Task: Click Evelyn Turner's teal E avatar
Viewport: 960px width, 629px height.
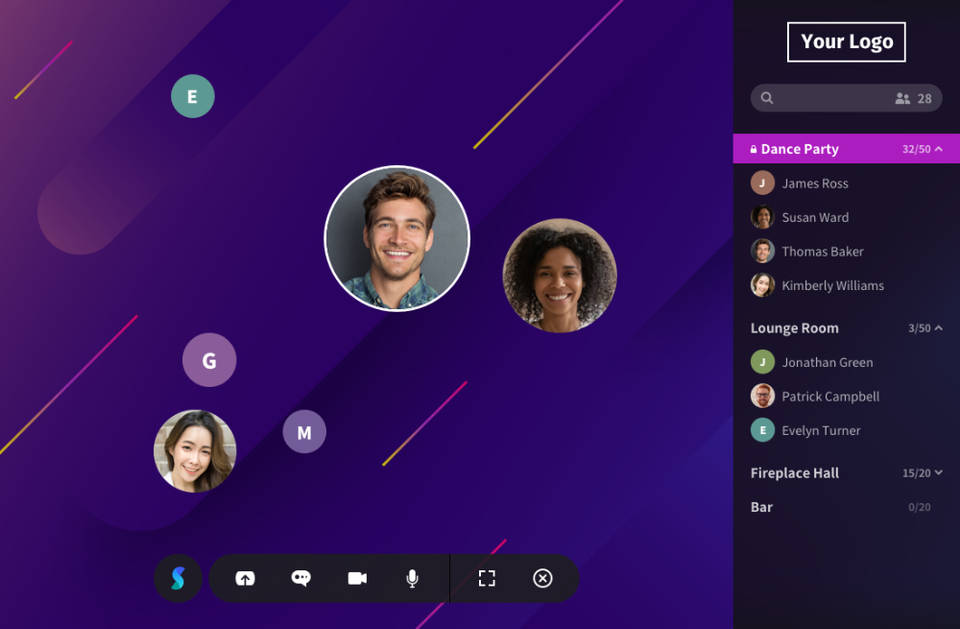Action: pyautogui.click(x=762, y=431)
